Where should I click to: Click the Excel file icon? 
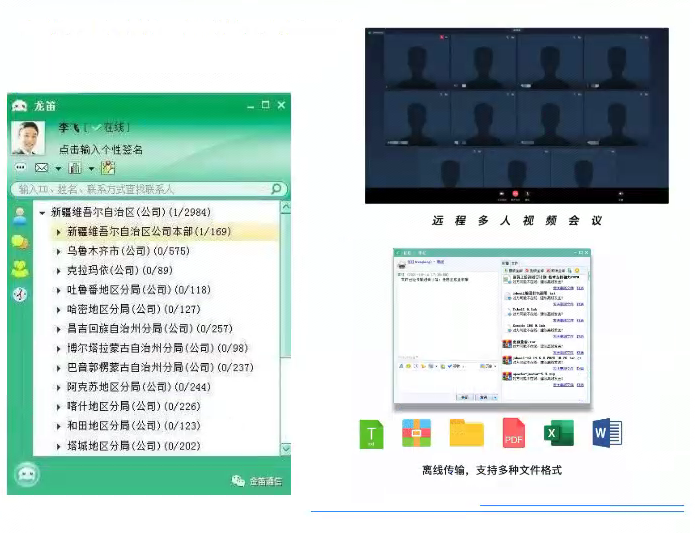tap(558, 433)
